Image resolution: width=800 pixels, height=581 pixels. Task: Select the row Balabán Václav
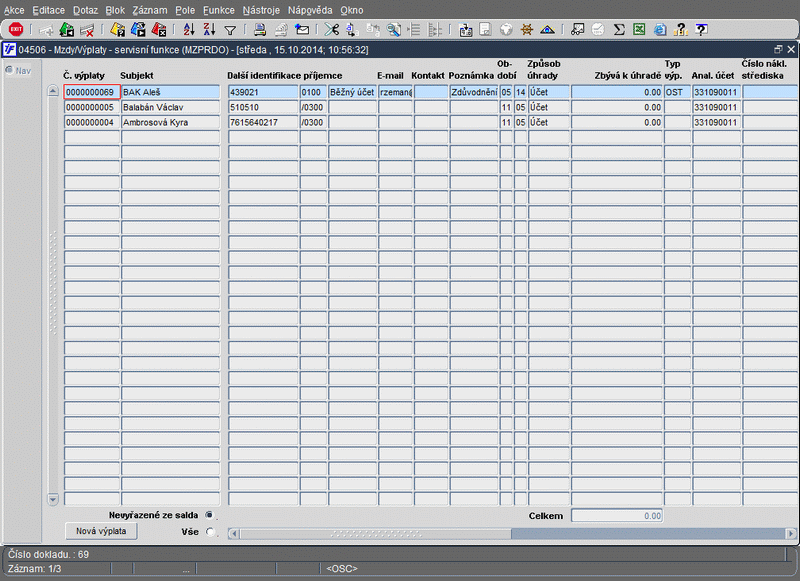click(170, 107)
